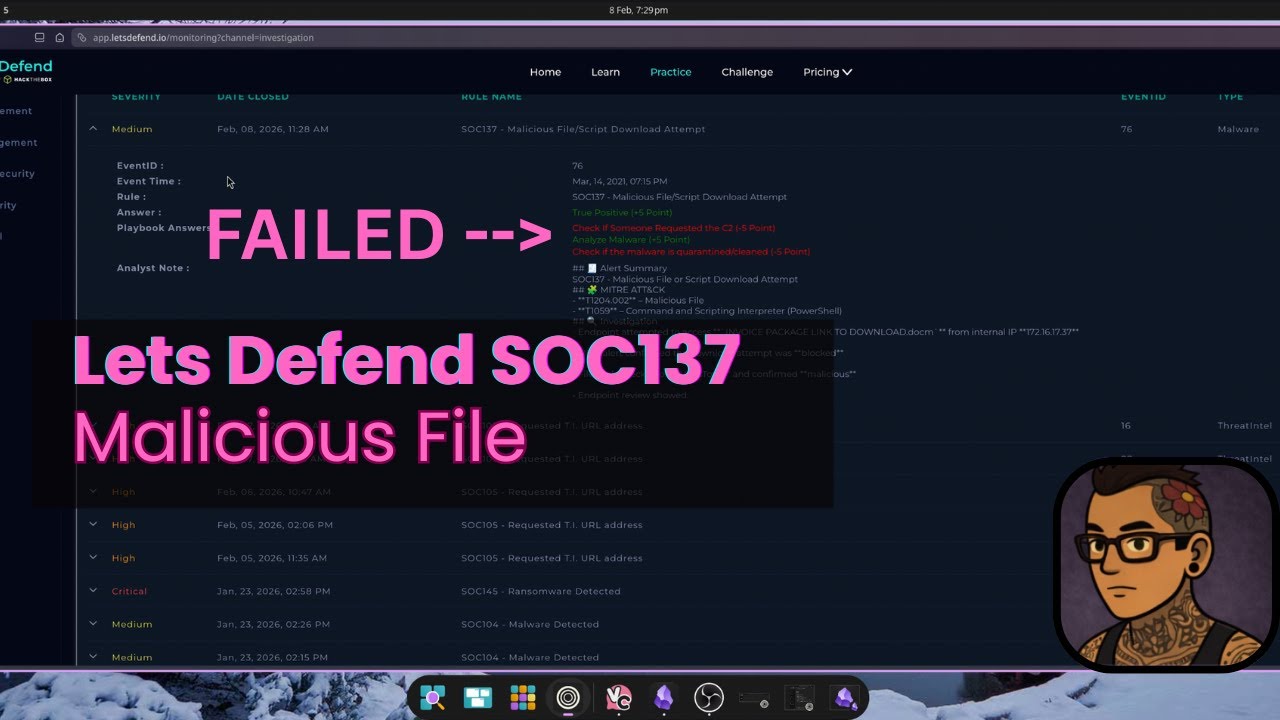Click 'Check if the malware is quarantined/cleaned (-5 Point)'
Image resolution: width=1280 pixels, height=720 pixels.
click(691, 252)
